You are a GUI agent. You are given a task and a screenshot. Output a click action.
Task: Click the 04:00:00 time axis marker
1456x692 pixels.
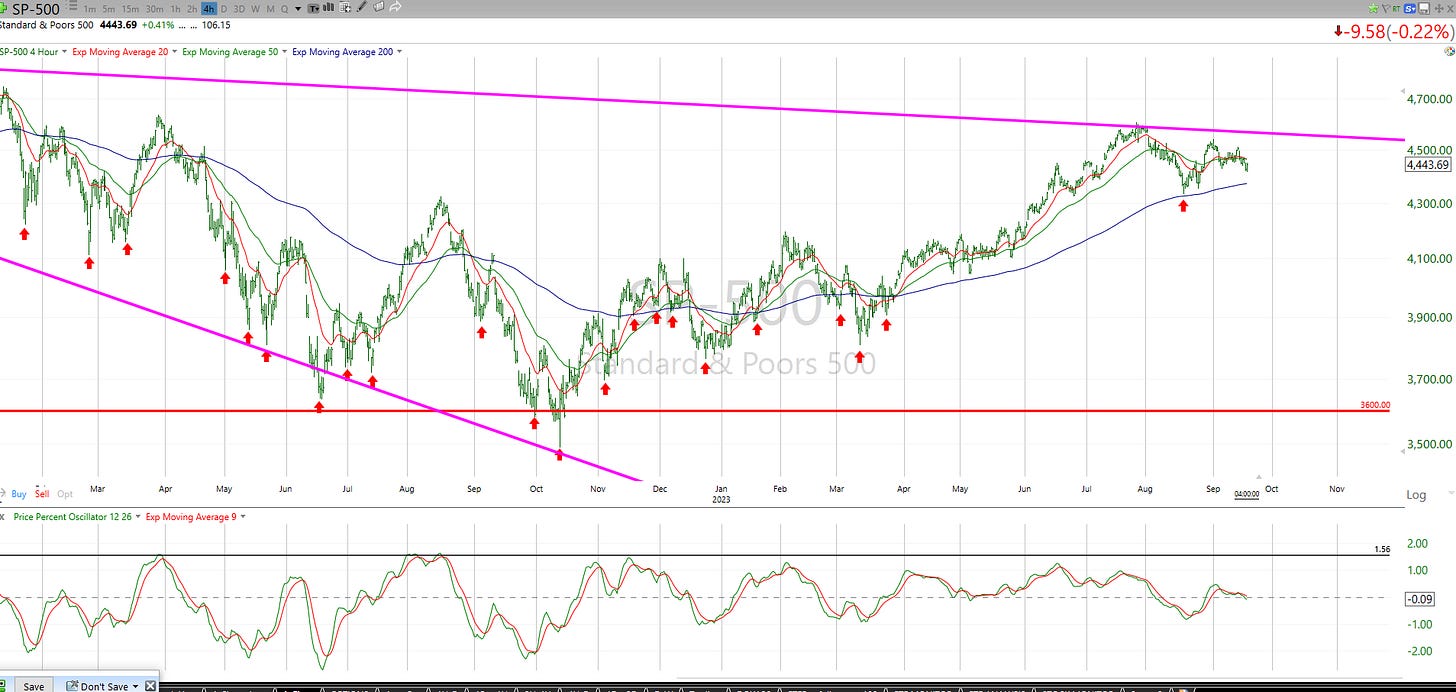click(x=1246, y=494)
